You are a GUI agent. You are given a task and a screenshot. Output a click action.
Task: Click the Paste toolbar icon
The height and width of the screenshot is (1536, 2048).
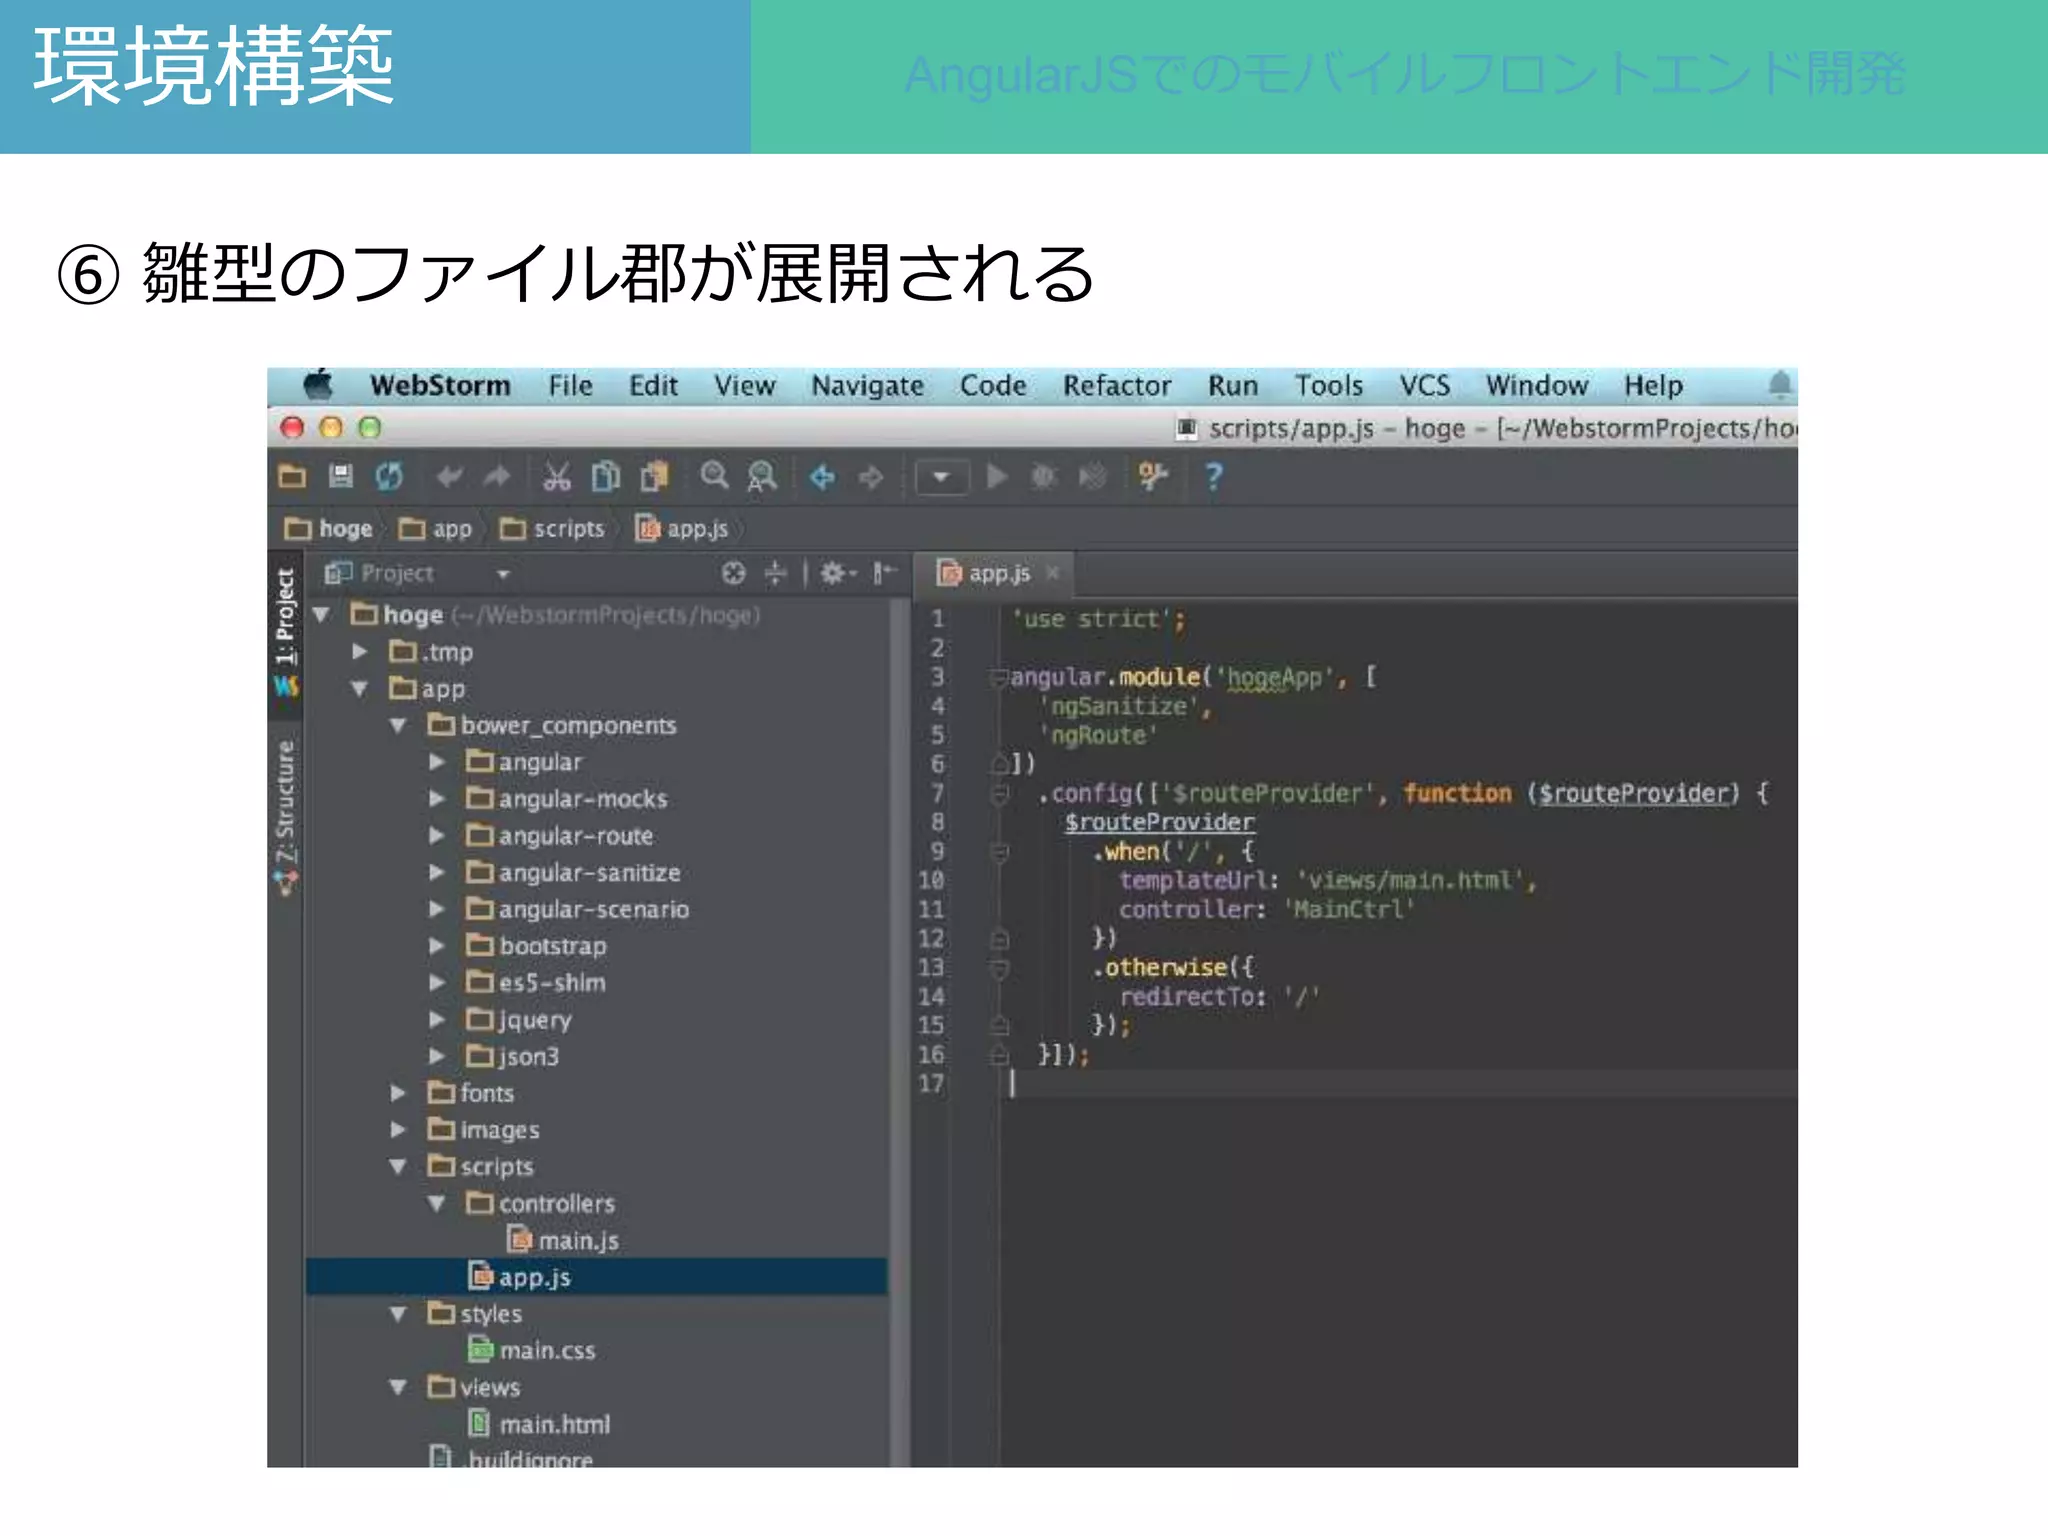point(655,477)
